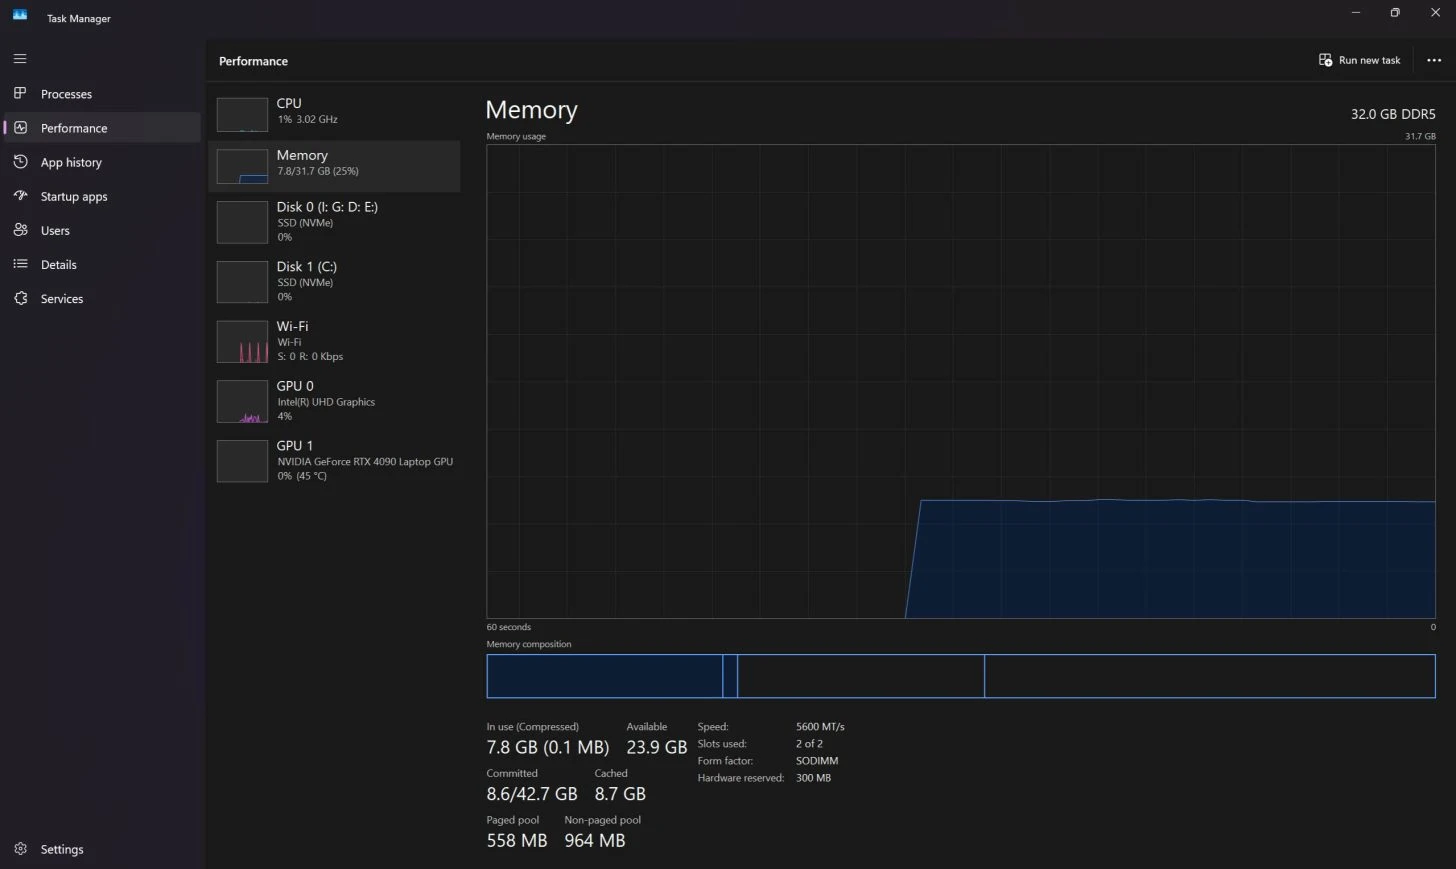Click the 60 seconds graph axis label

click(x=509, y=627)
